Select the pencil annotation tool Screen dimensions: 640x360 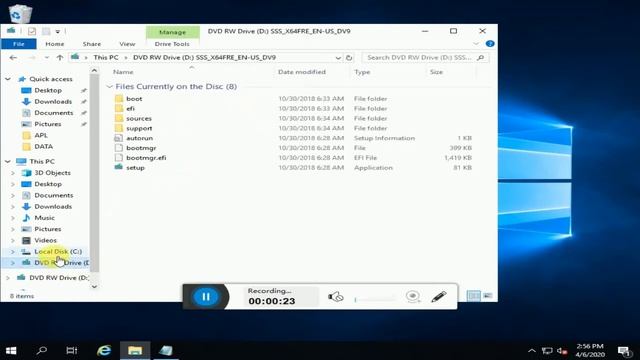(439, 297)
